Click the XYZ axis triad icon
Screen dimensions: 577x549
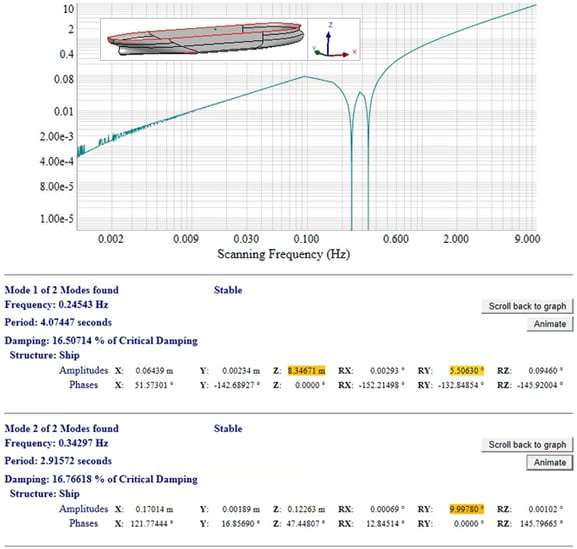334,40
